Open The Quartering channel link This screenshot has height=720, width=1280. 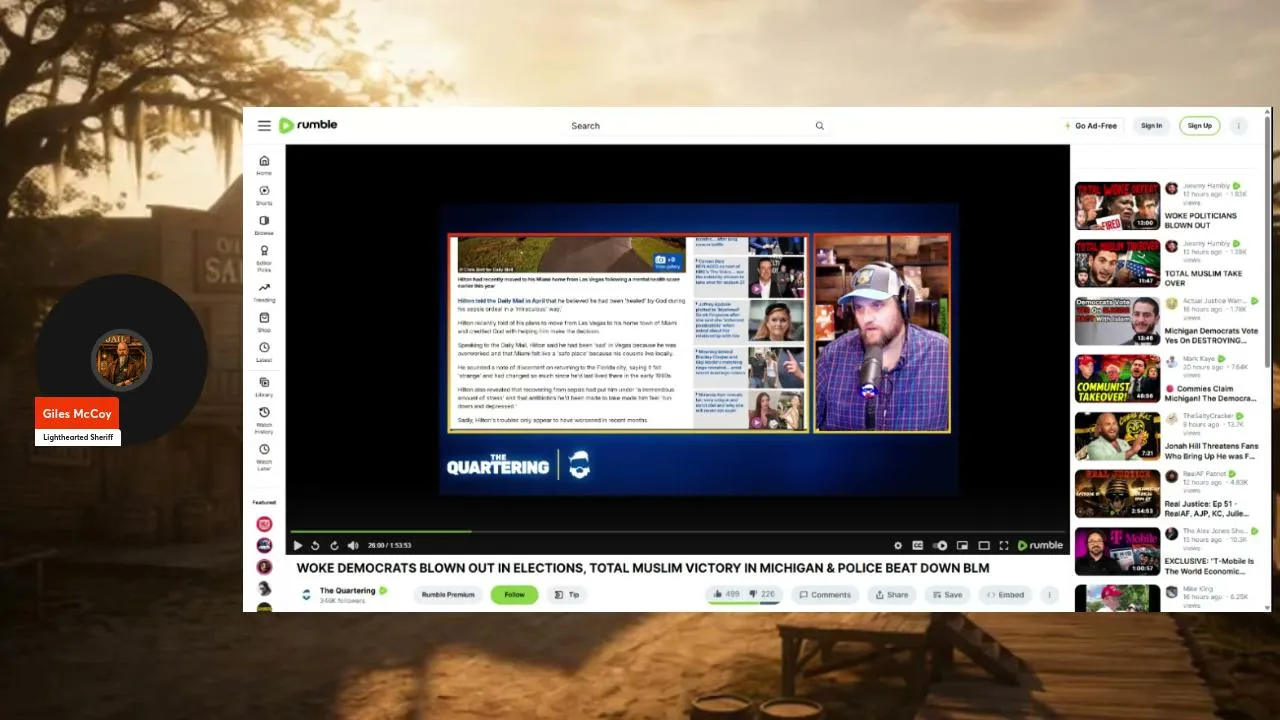347,591
